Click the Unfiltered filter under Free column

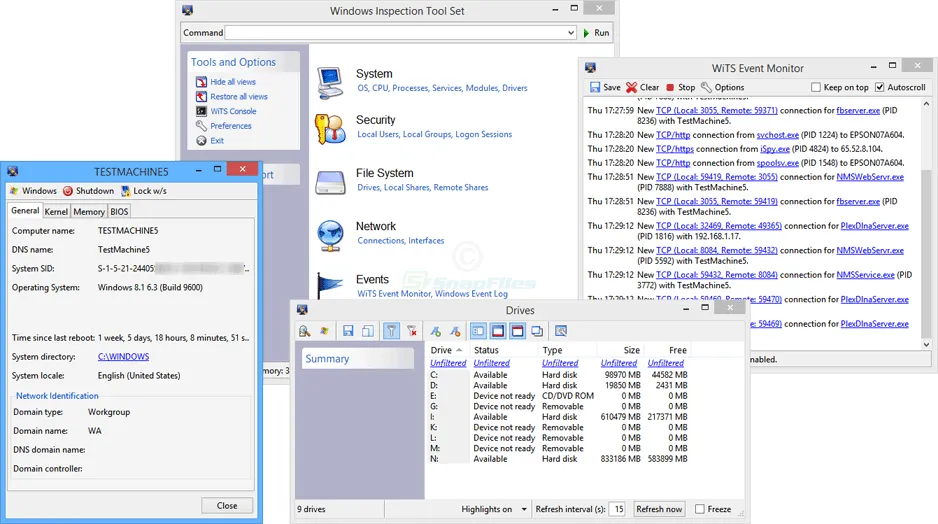click(x=665, y=363)
